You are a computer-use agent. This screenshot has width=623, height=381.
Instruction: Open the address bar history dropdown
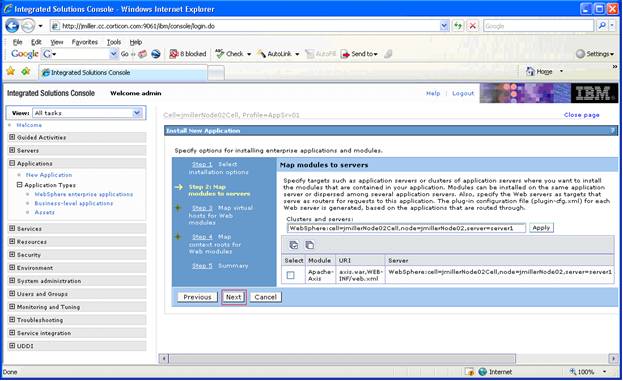[x=444, y=26]
